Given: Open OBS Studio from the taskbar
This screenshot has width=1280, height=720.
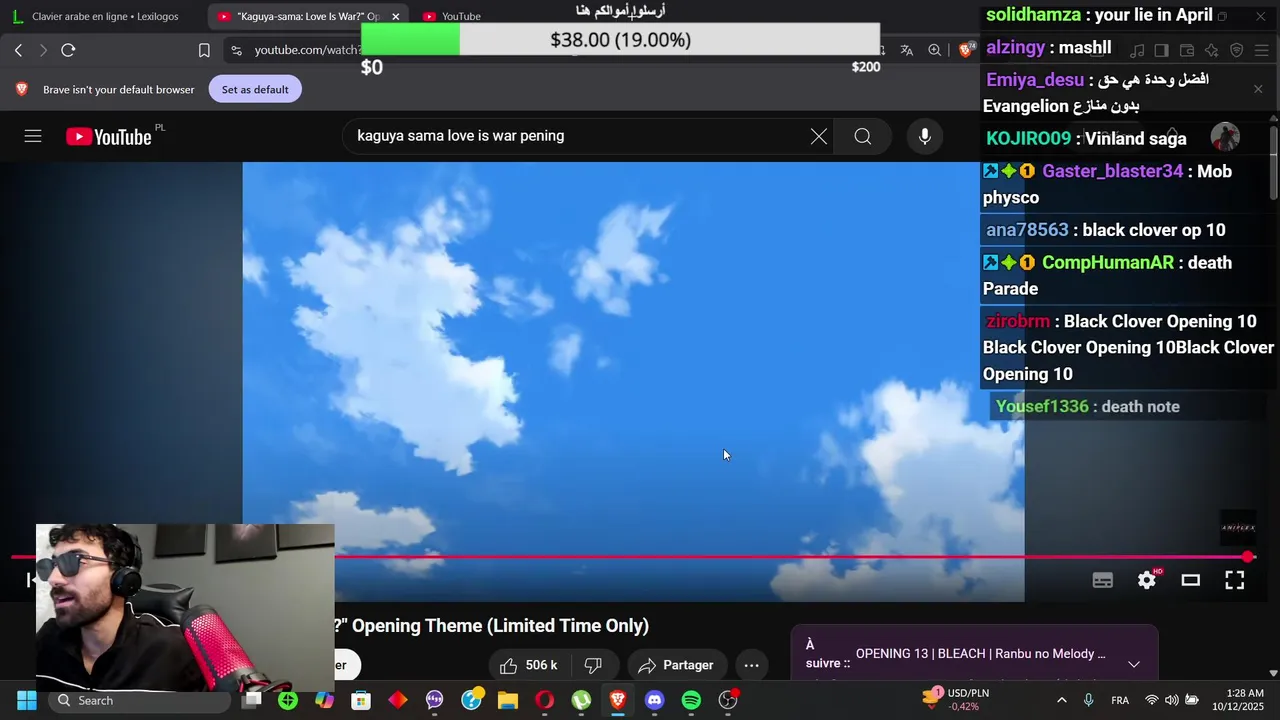Looking at the screenshot, I should pos(728,700).
